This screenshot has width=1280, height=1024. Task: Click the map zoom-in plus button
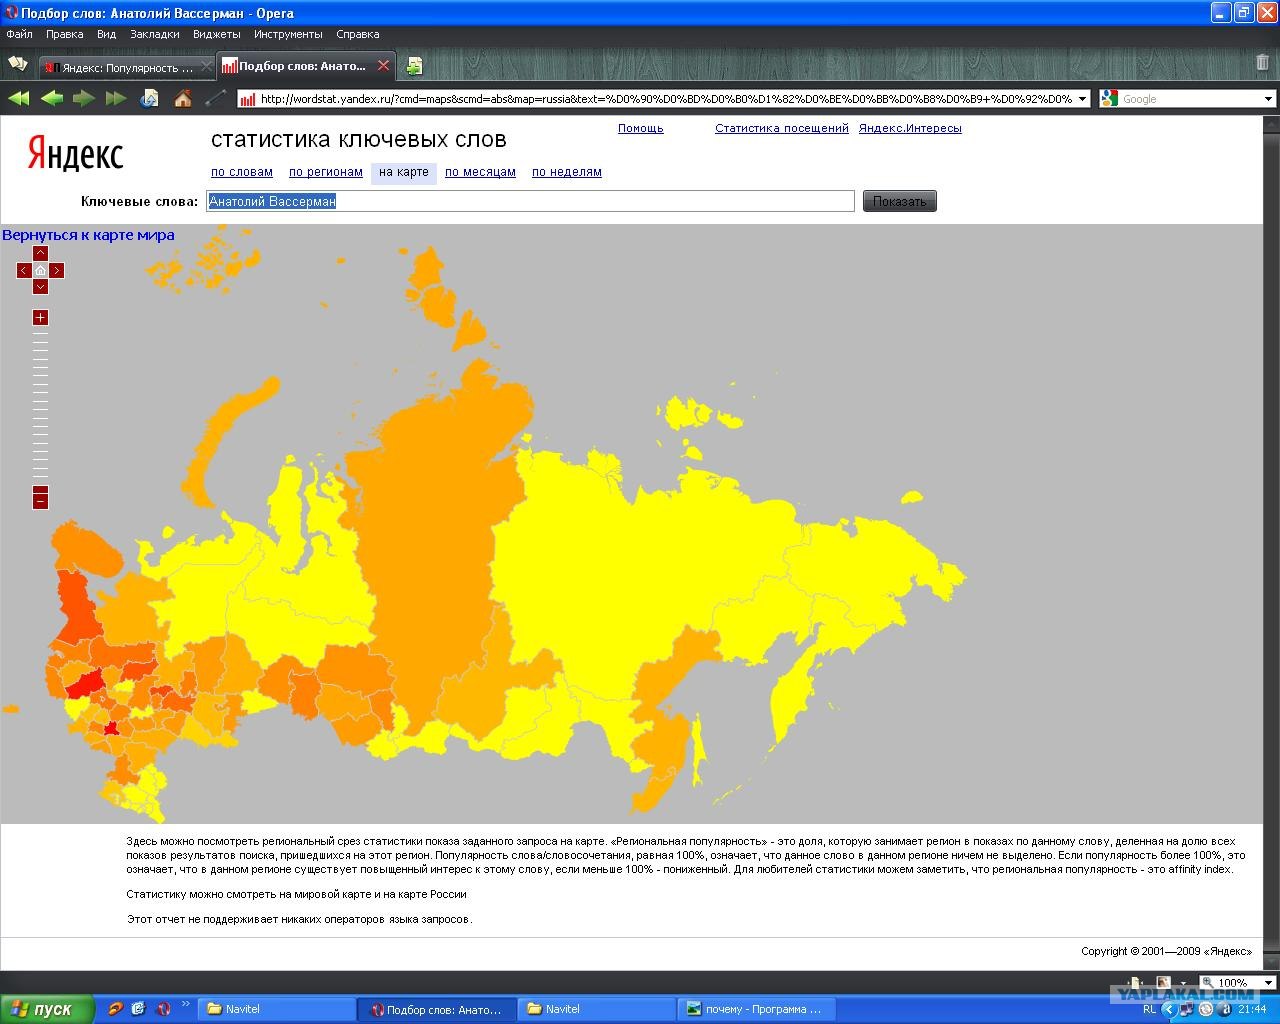40,318
